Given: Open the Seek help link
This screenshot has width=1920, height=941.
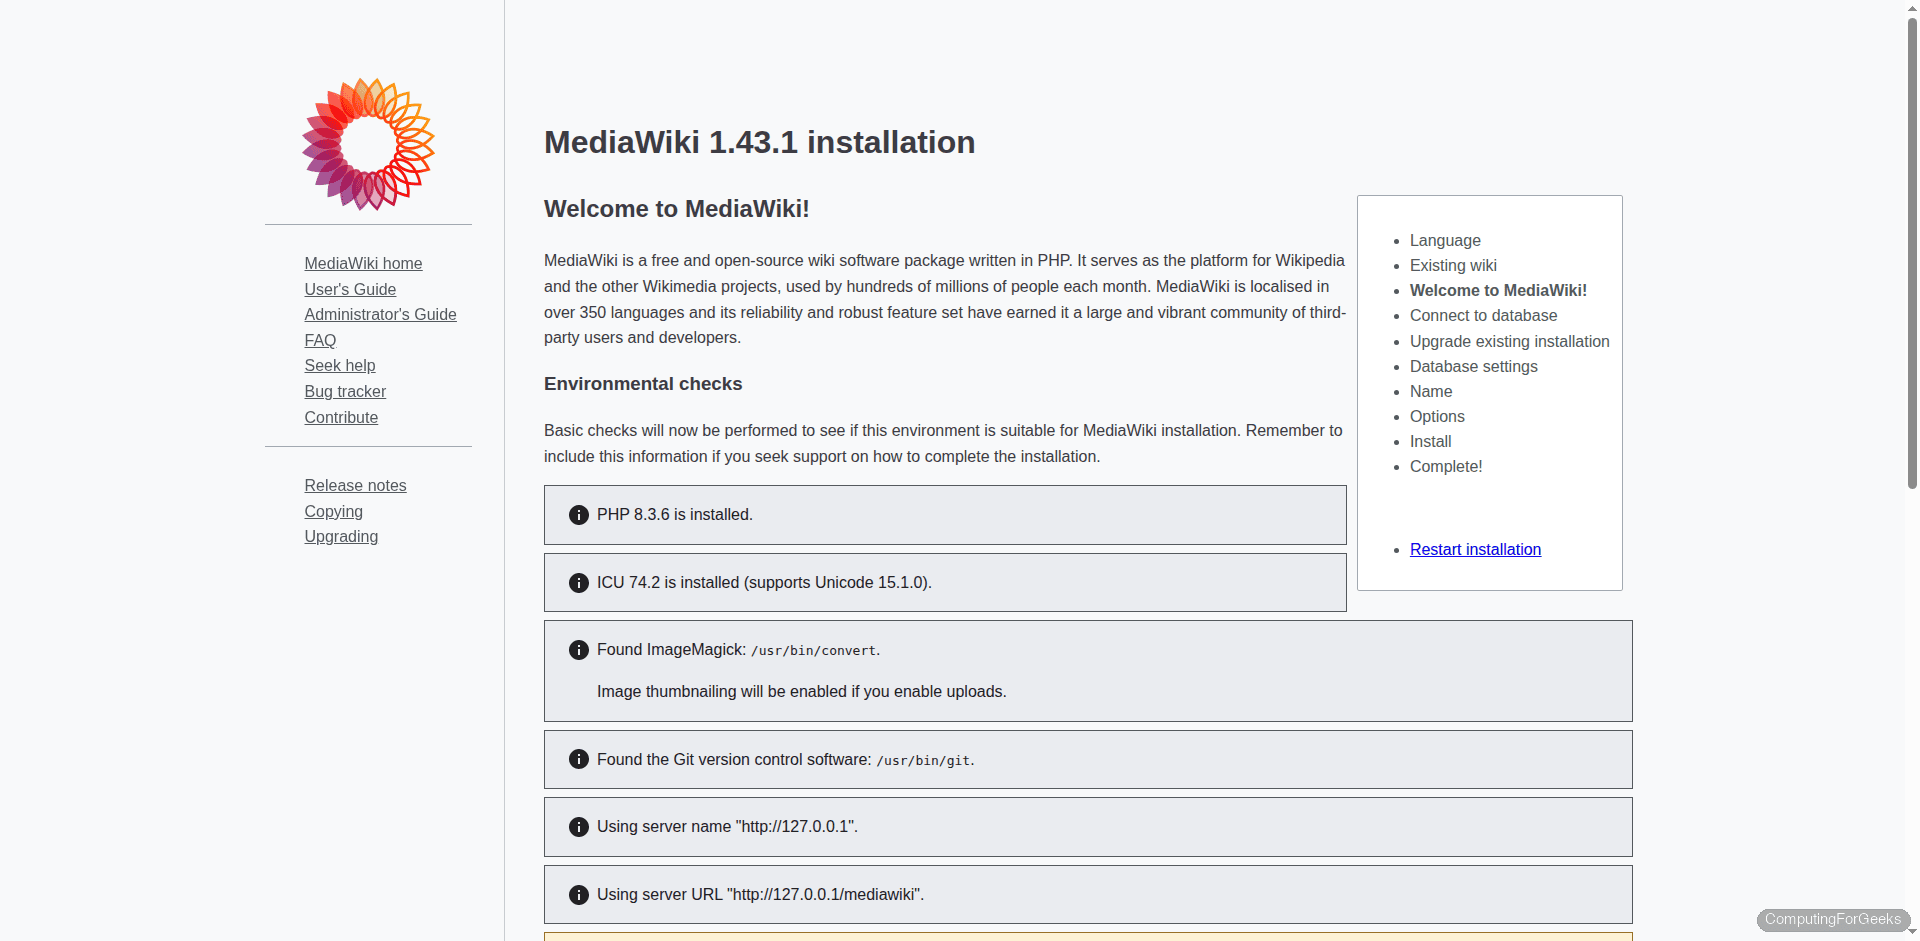Looking at the screenshot, I should (x=340, y=365).
